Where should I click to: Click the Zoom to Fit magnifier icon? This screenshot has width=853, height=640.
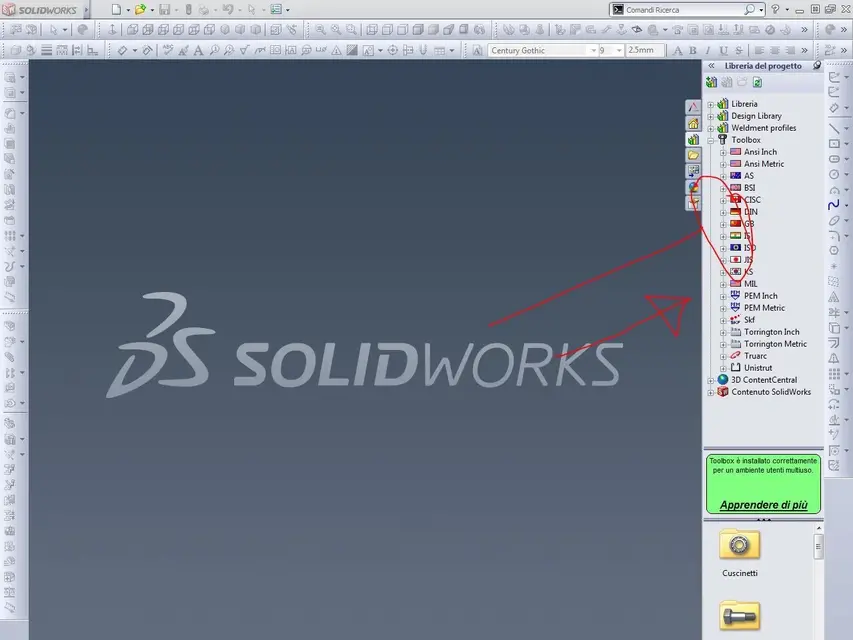[320, 29]
